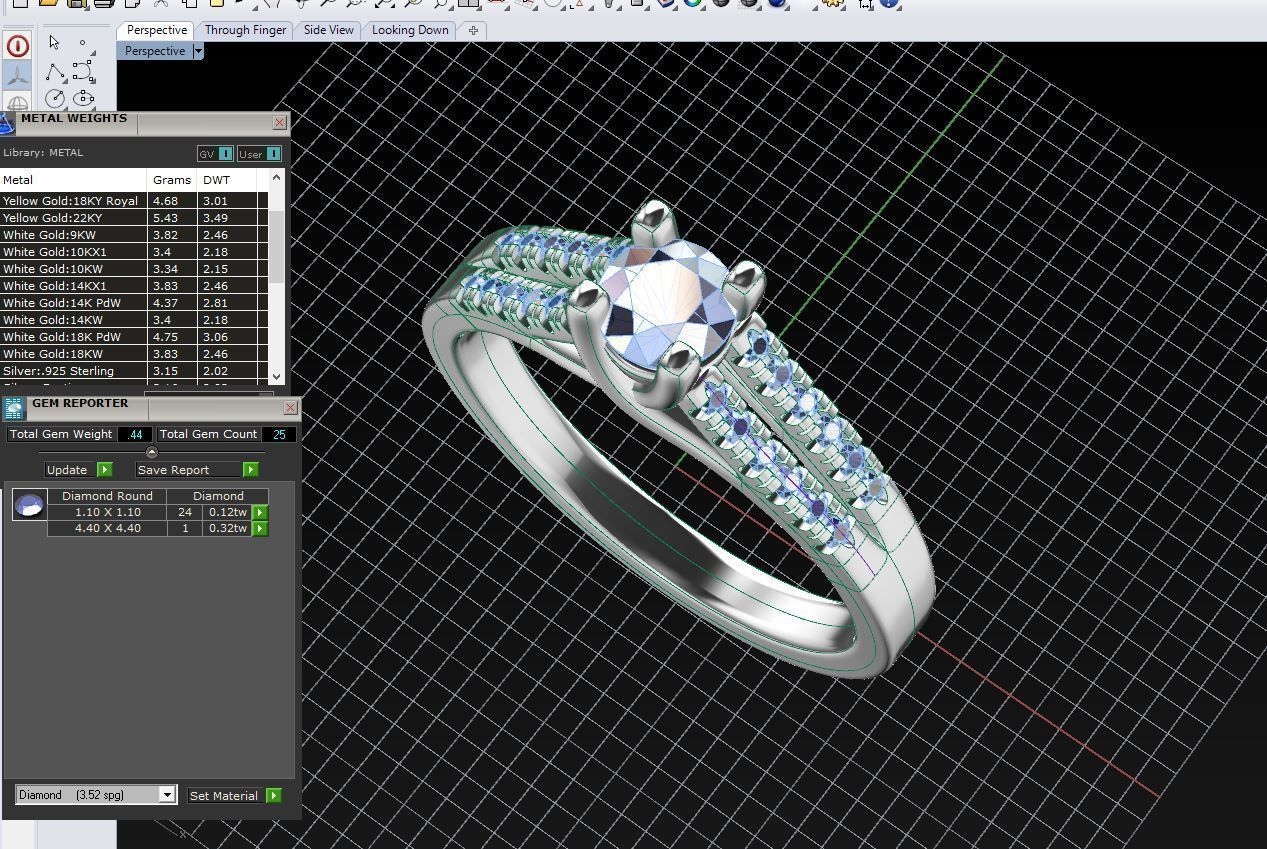Select the White Gold:14KW row
Image resolution: width=1267 pixels, height=849 pixels.
pos(134,320)
